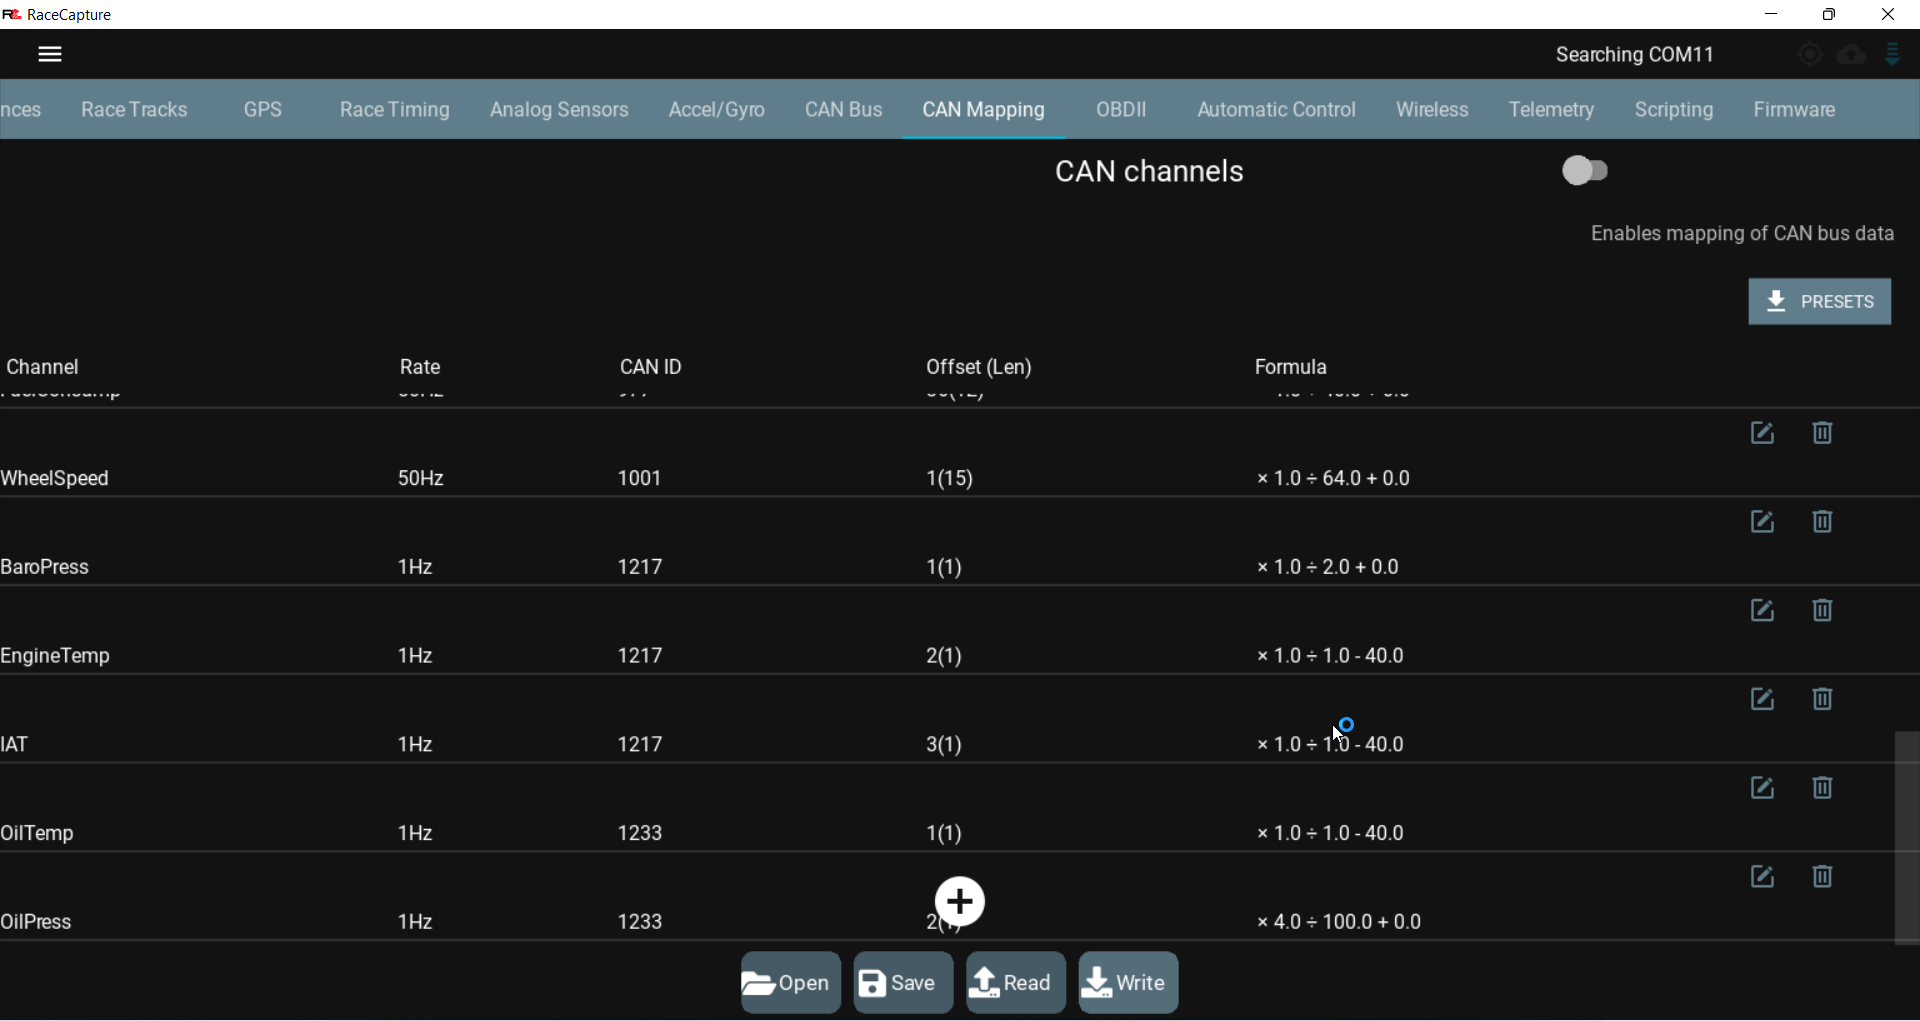Go to Automatic Control tab
The image size is (1920, 1021).
[x=1276, y=110]
